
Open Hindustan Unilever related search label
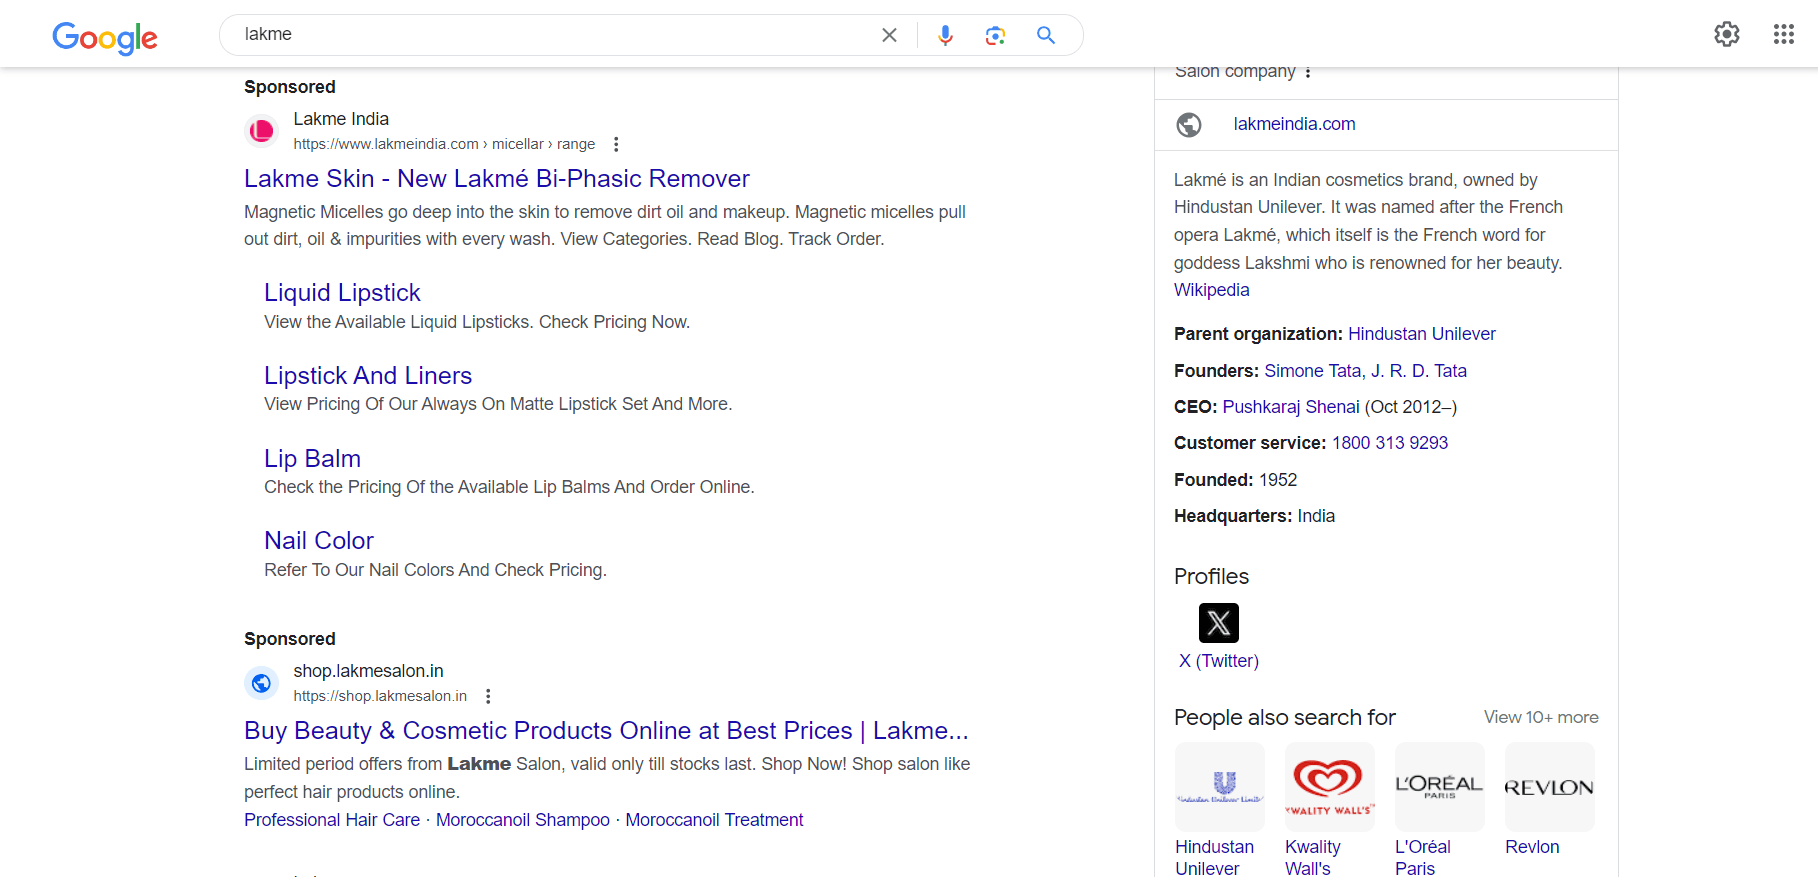[1214, 858]
